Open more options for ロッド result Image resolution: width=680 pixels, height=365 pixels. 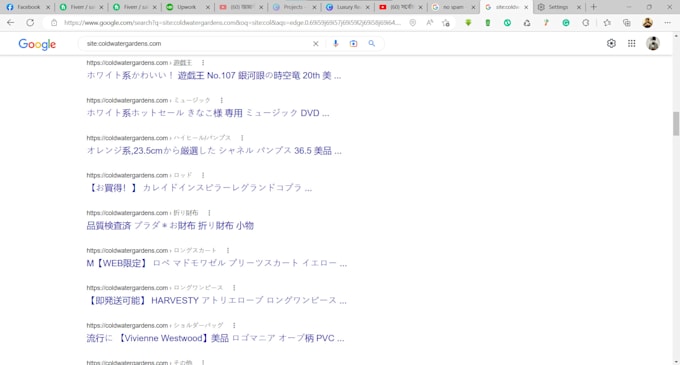click(x=203, y=175)
